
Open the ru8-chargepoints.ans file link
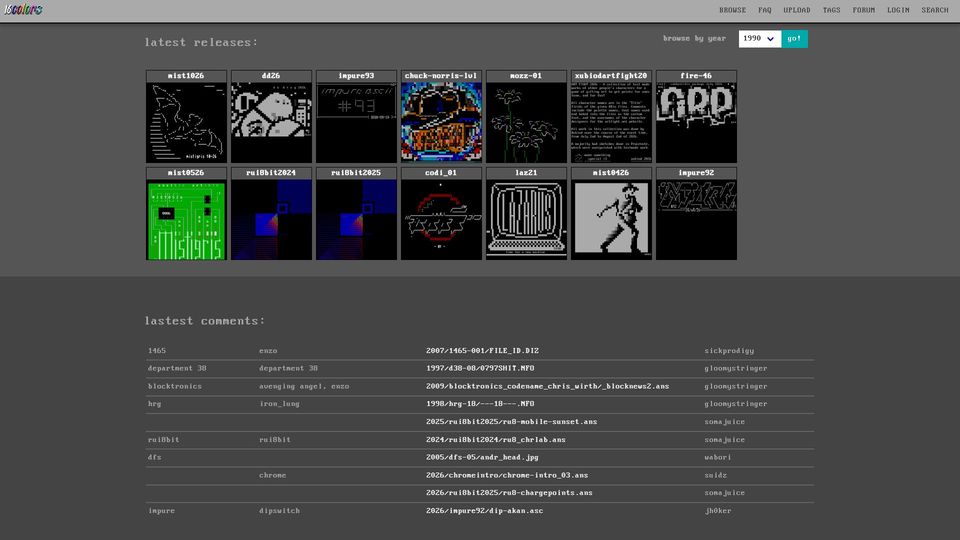click(x=509, y=493)
